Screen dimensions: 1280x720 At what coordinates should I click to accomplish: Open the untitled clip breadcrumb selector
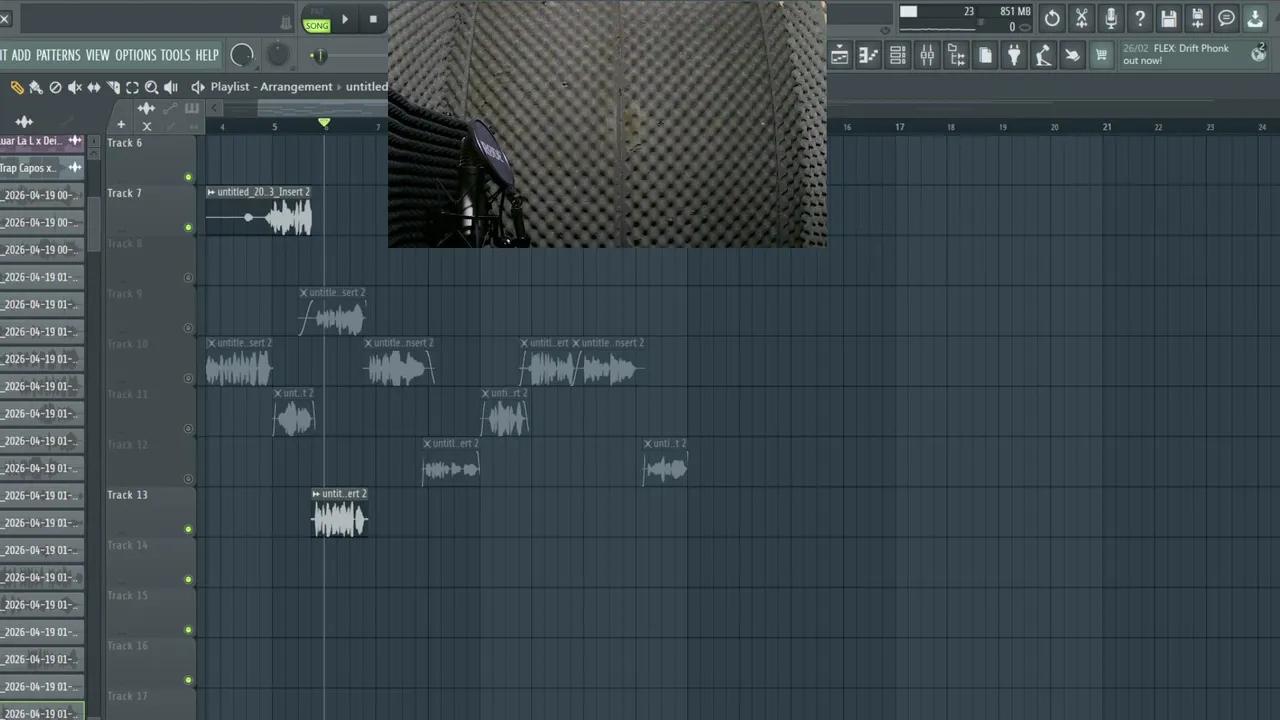pos(366,87)
